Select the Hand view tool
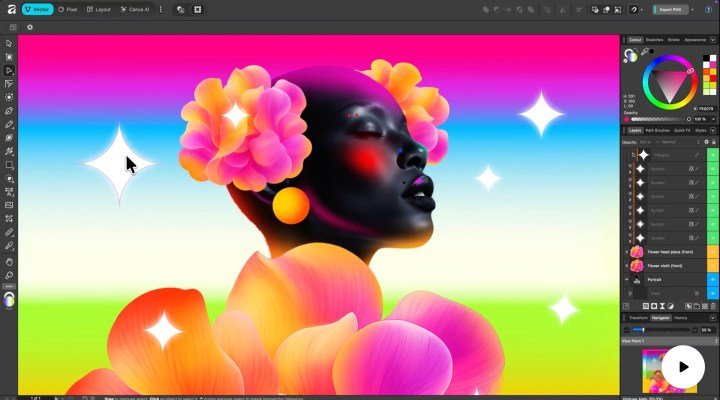The image size is (720, 400). (x=9, y=262)
